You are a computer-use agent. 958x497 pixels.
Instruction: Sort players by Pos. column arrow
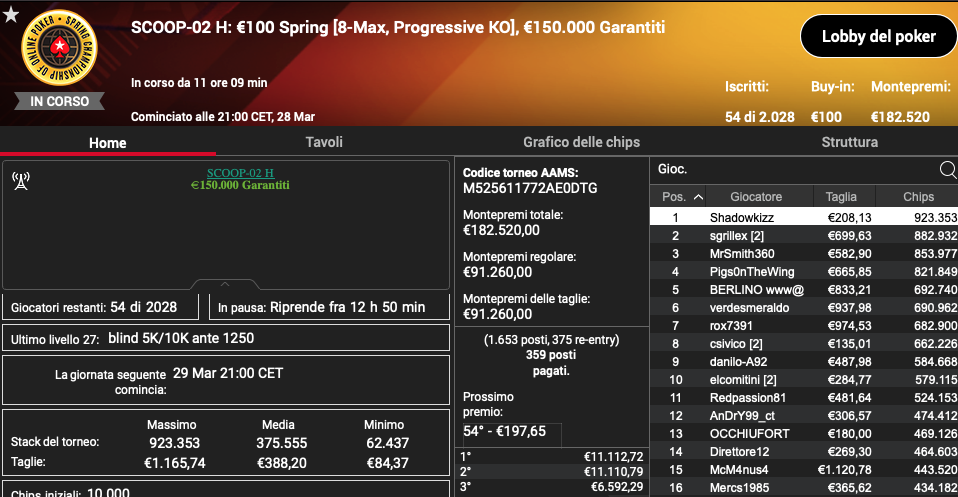tap(698, 197)
